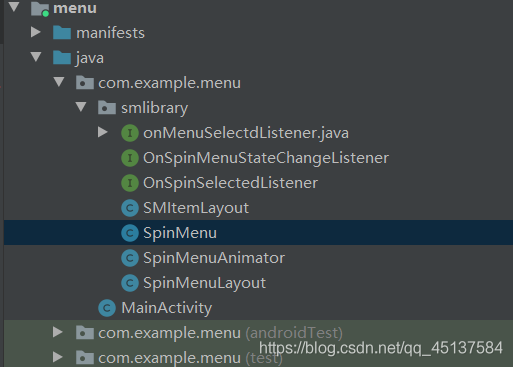Expand onMenuSelectdListener.java arrow
Screen dimensions: 513x367
click(103, 132)
